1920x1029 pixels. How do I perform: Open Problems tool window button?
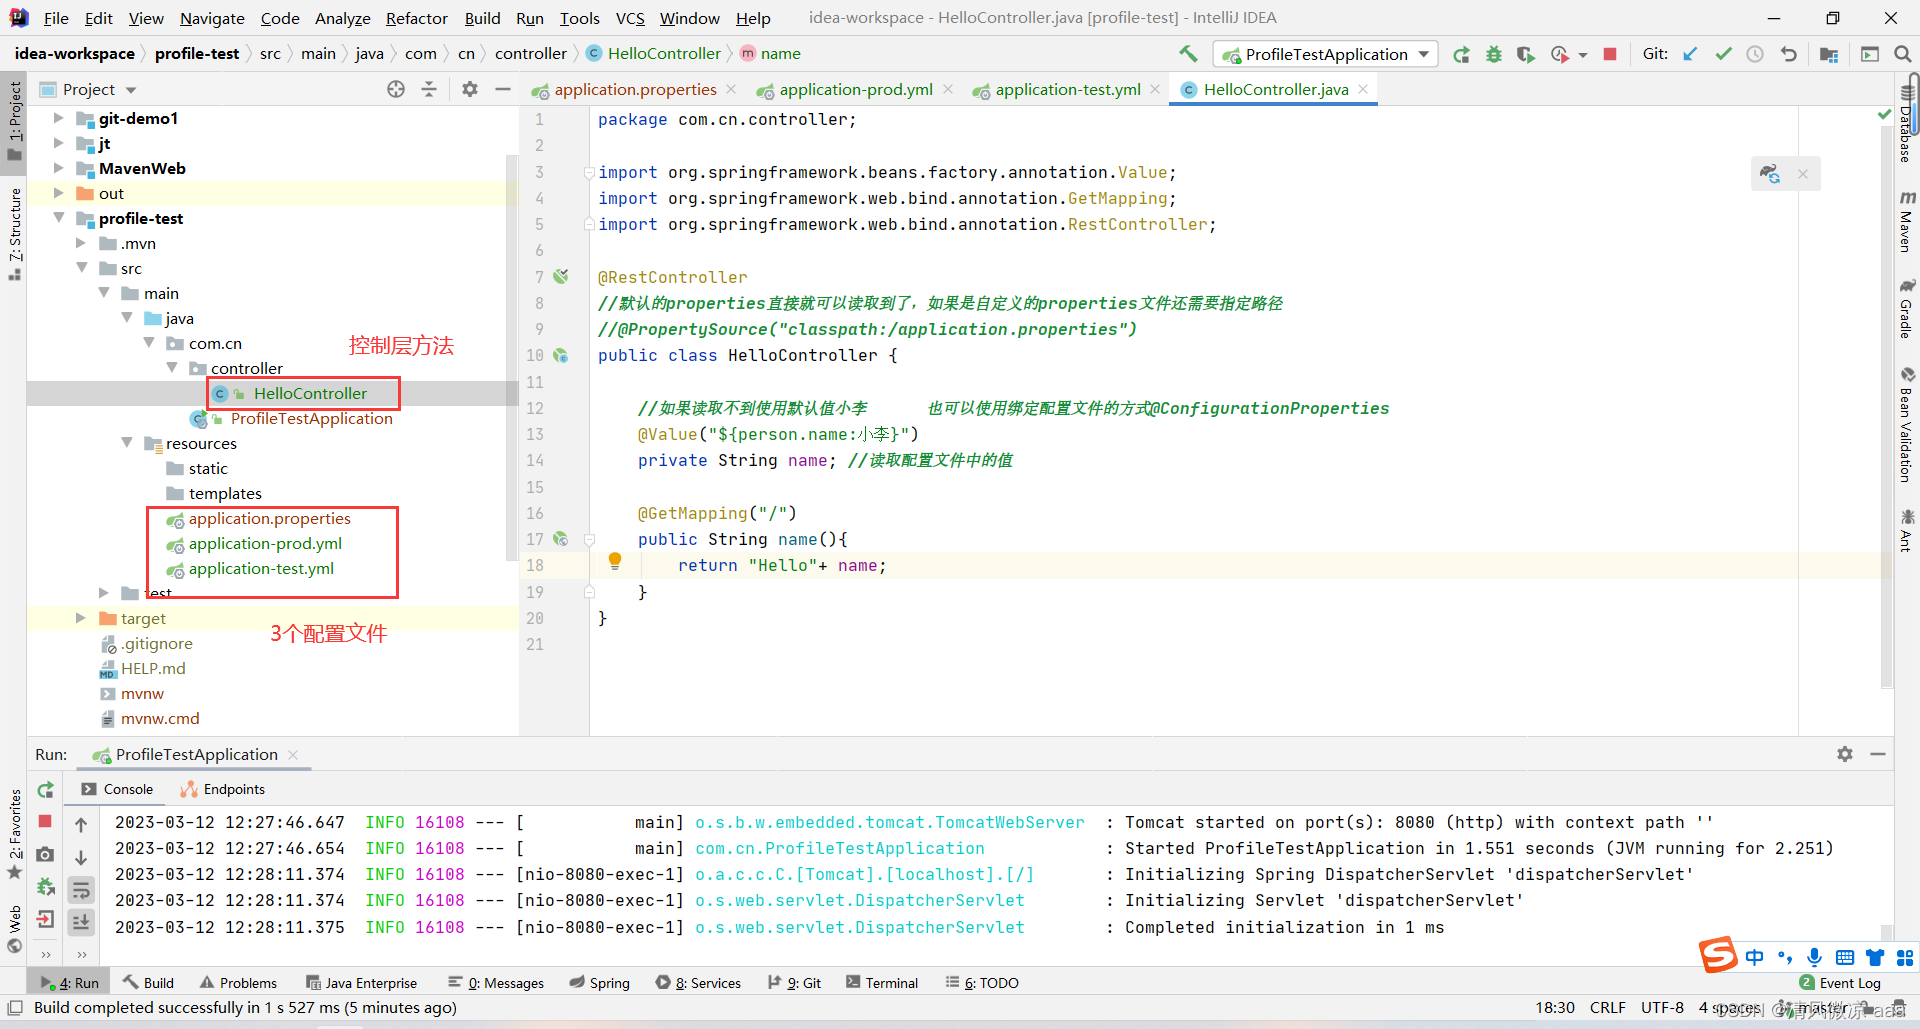tap(238, 983)
